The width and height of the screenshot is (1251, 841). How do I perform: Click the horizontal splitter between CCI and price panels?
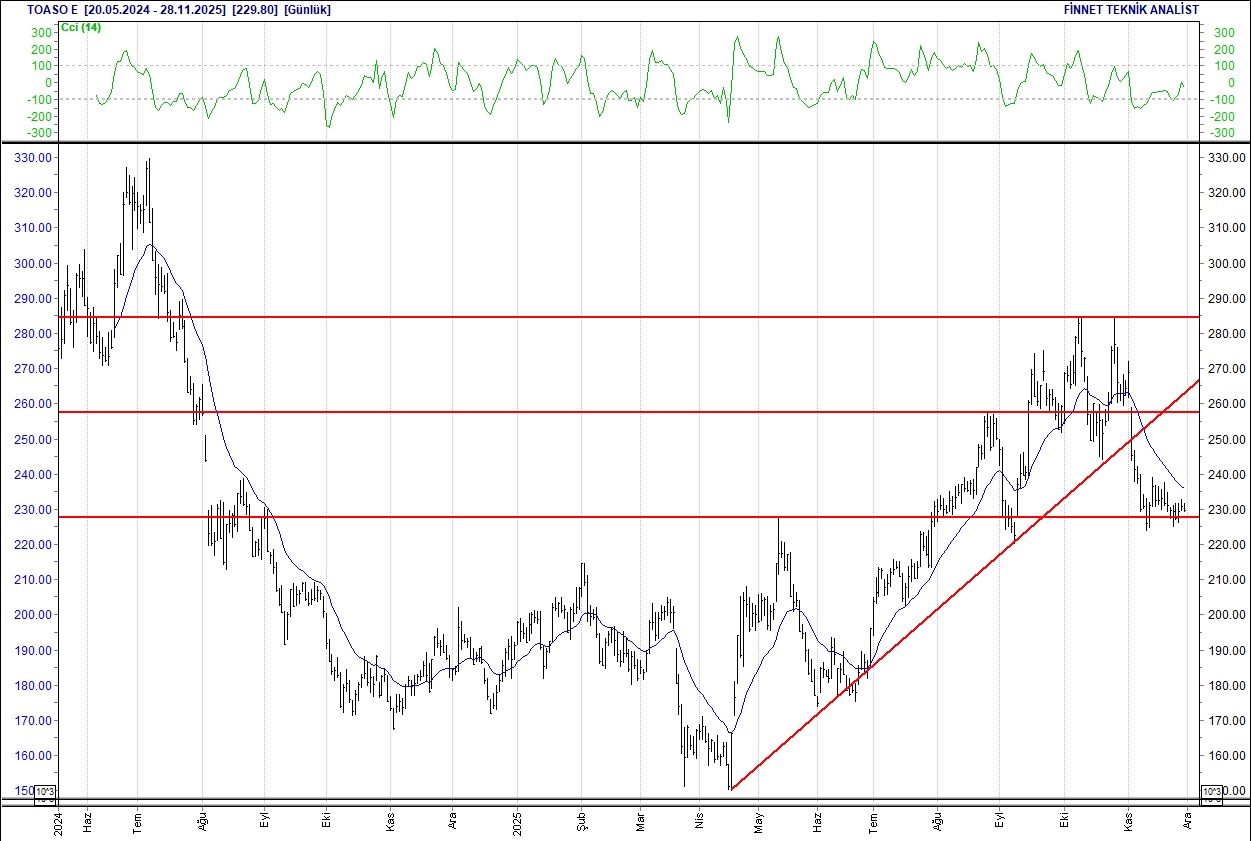[x=625, y=143]
